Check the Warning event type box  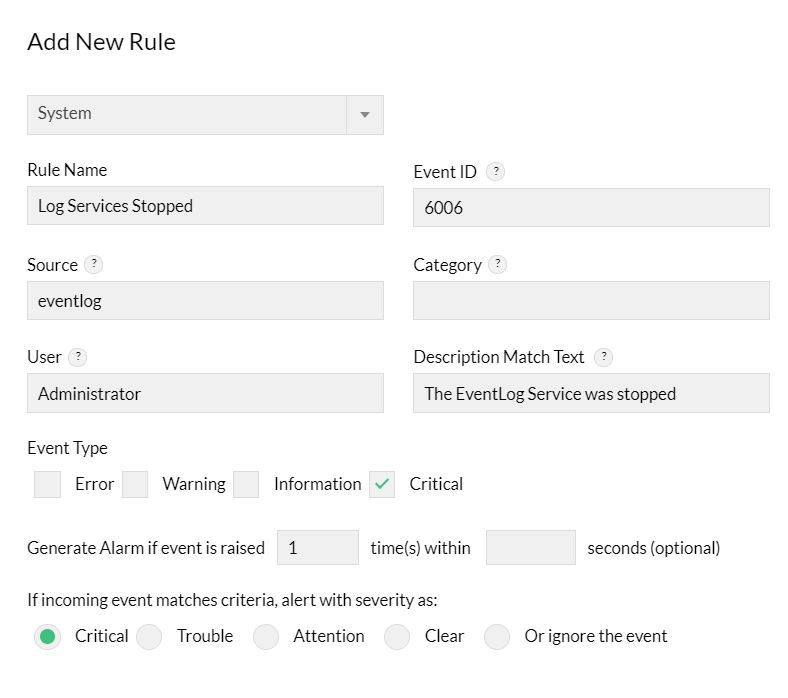135,484
